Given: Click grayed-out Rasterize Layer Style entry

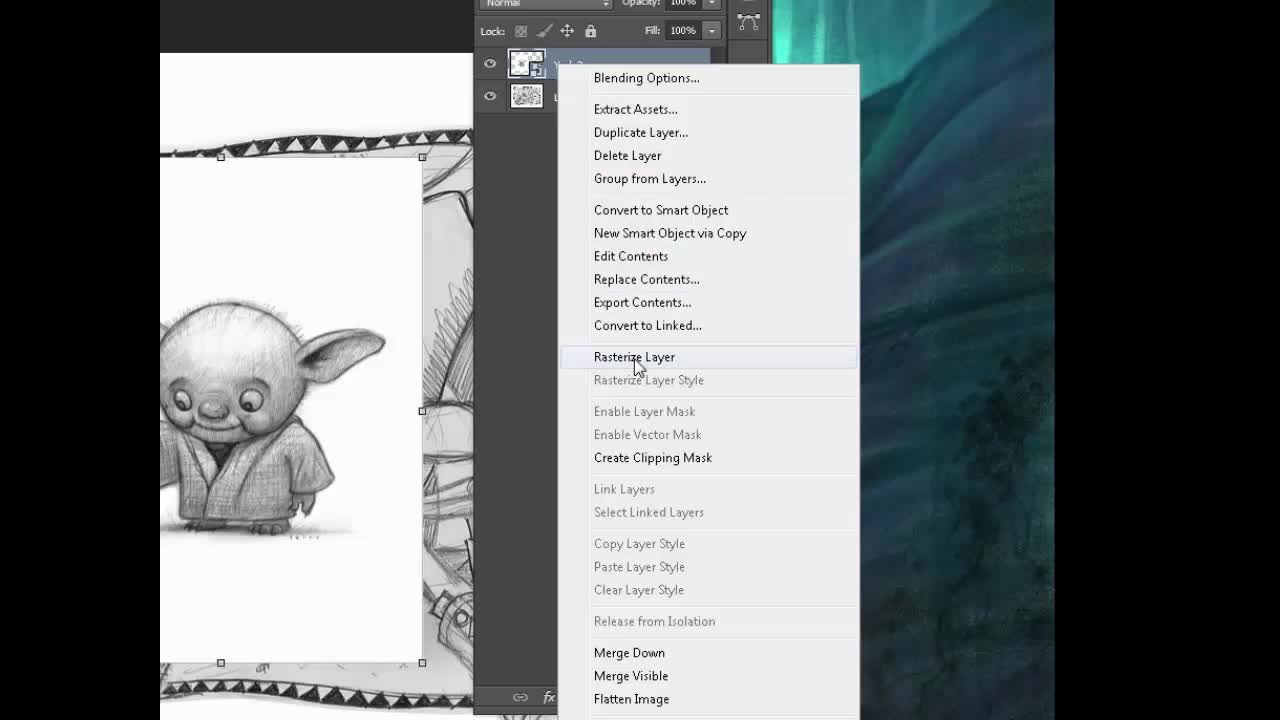Looking at the screenshot, I should 648,380.
